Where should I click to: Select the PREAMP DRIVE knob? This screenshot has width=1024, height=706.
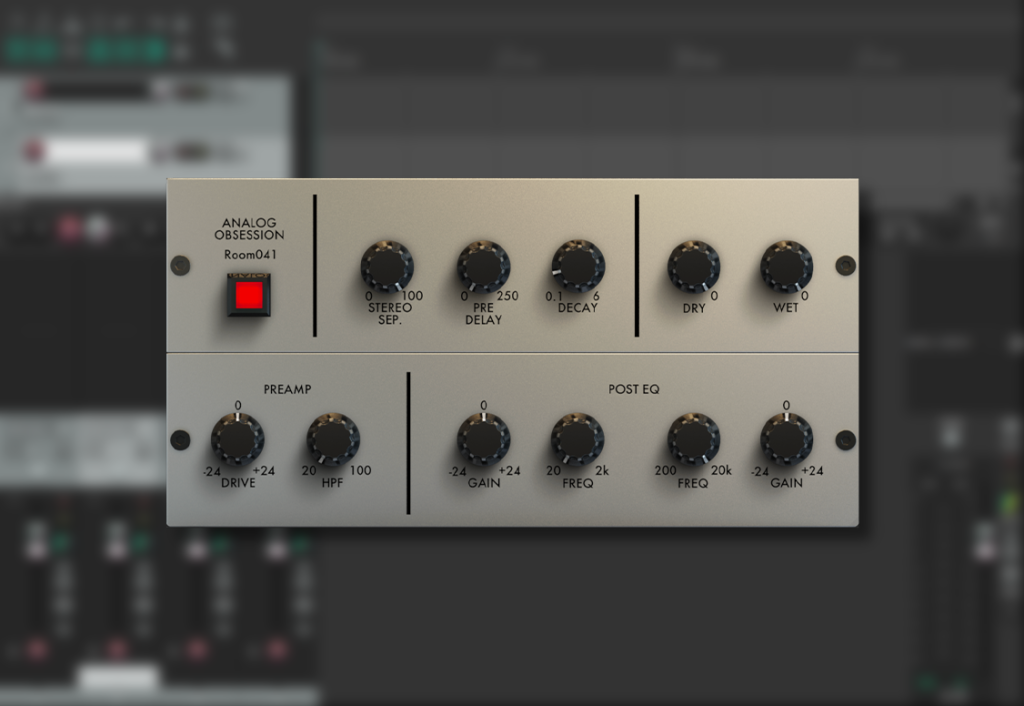tap(238, 440)
